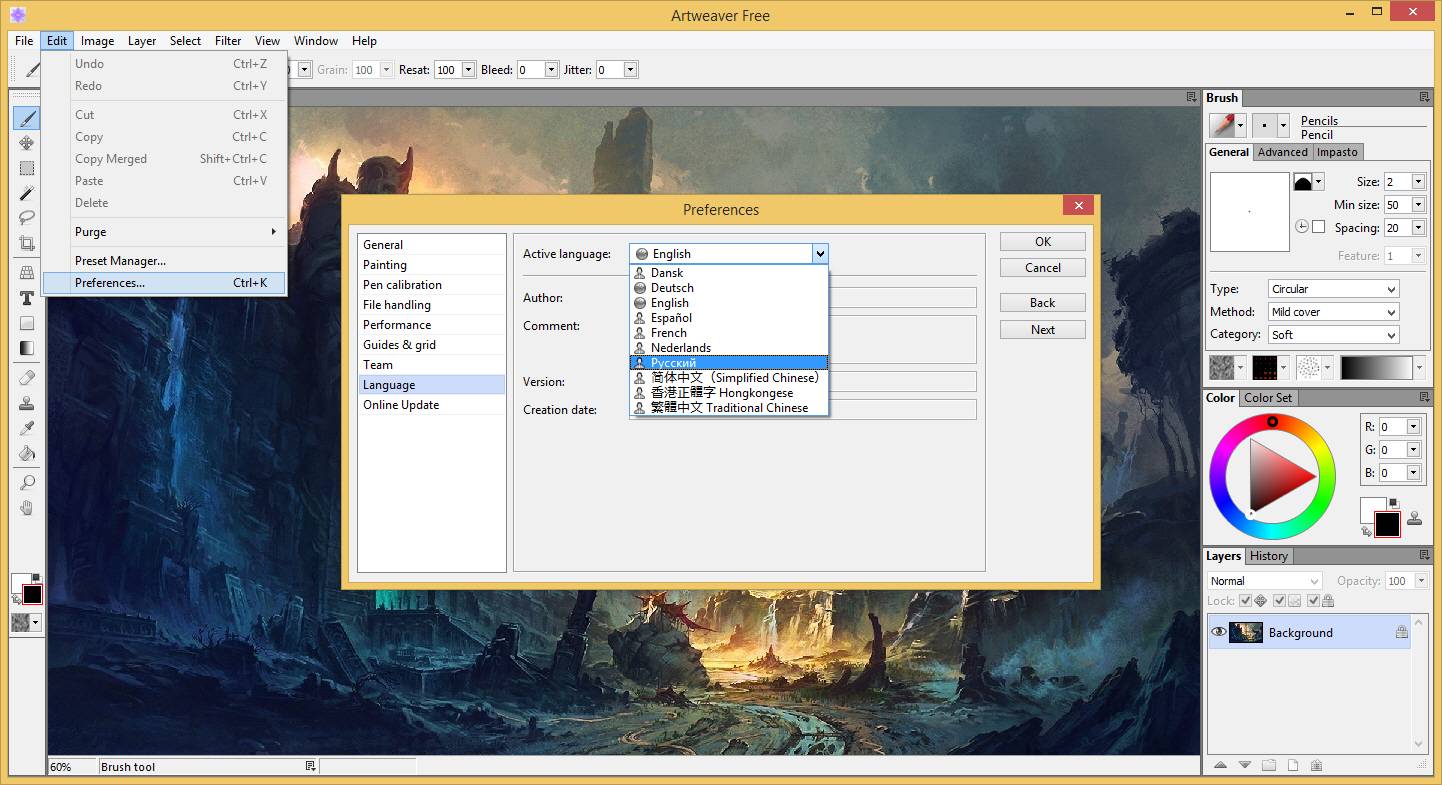Choose the Zoom magnifier tool
1442x785 pixels.
click(x=27, y=483)
